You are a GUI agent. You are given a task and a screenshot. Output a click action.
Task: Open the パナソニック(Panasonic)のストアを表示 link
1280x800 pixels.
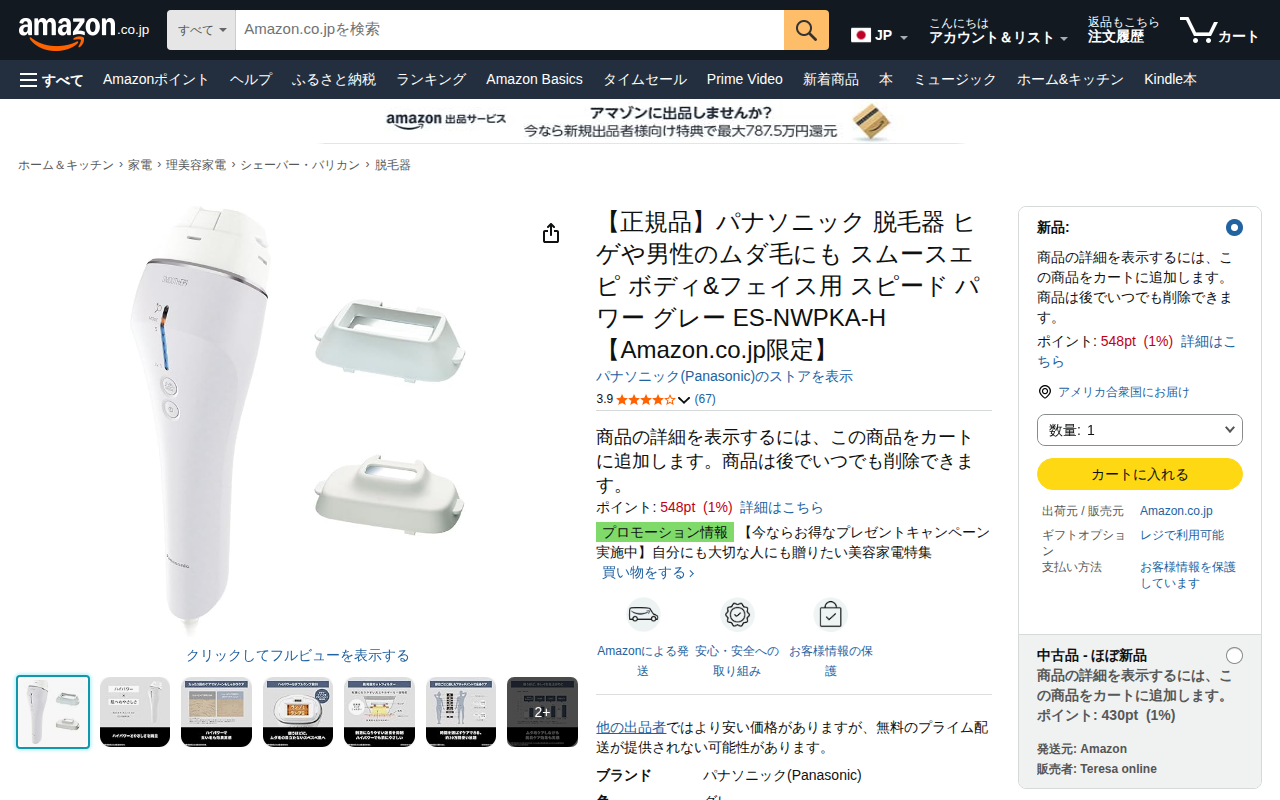point(724,377)
